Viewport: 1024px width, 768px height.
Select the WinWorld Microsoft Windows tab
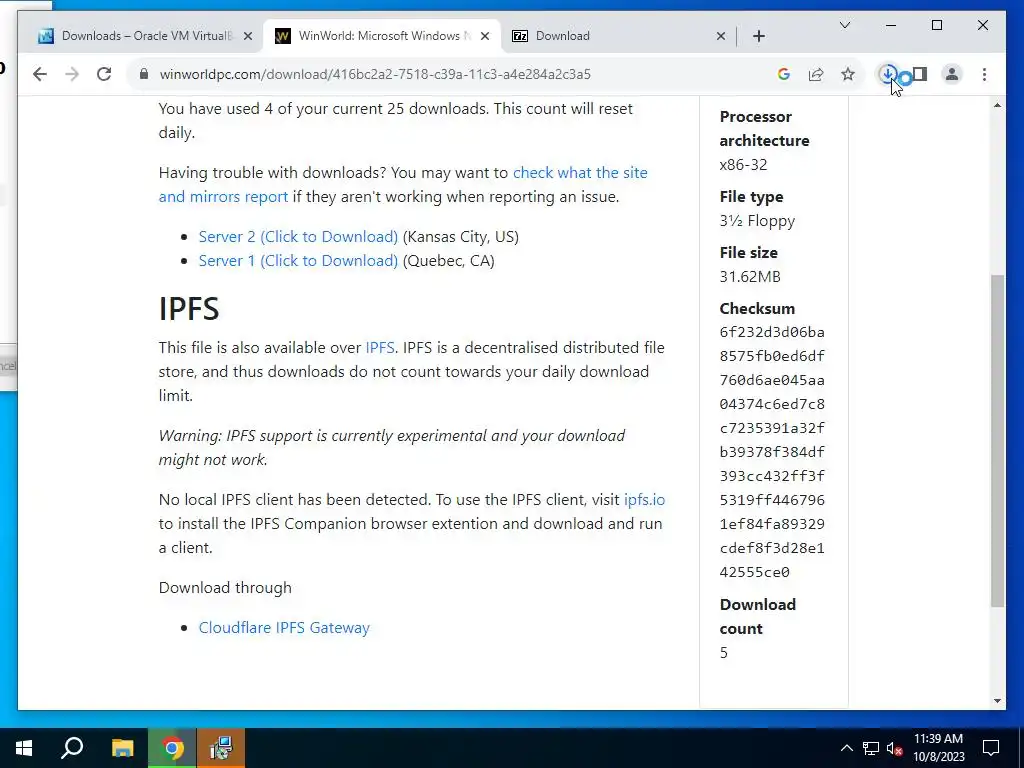pos(382,36)
